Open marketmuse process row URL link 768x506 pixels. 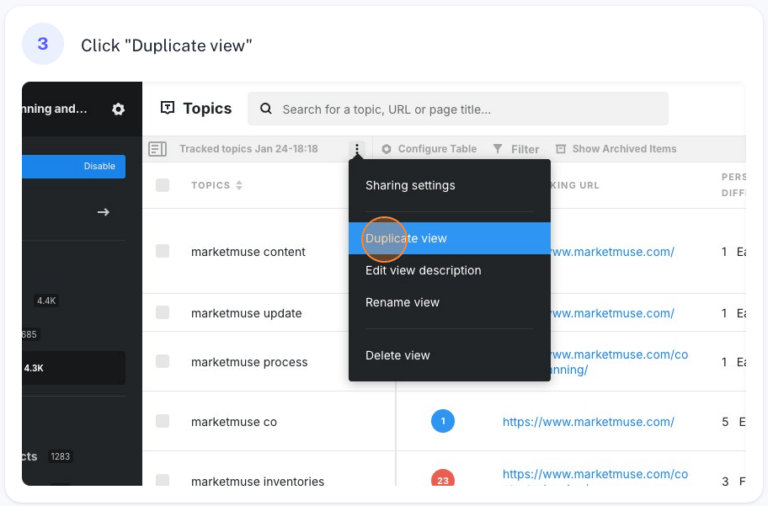pos(619,362)
